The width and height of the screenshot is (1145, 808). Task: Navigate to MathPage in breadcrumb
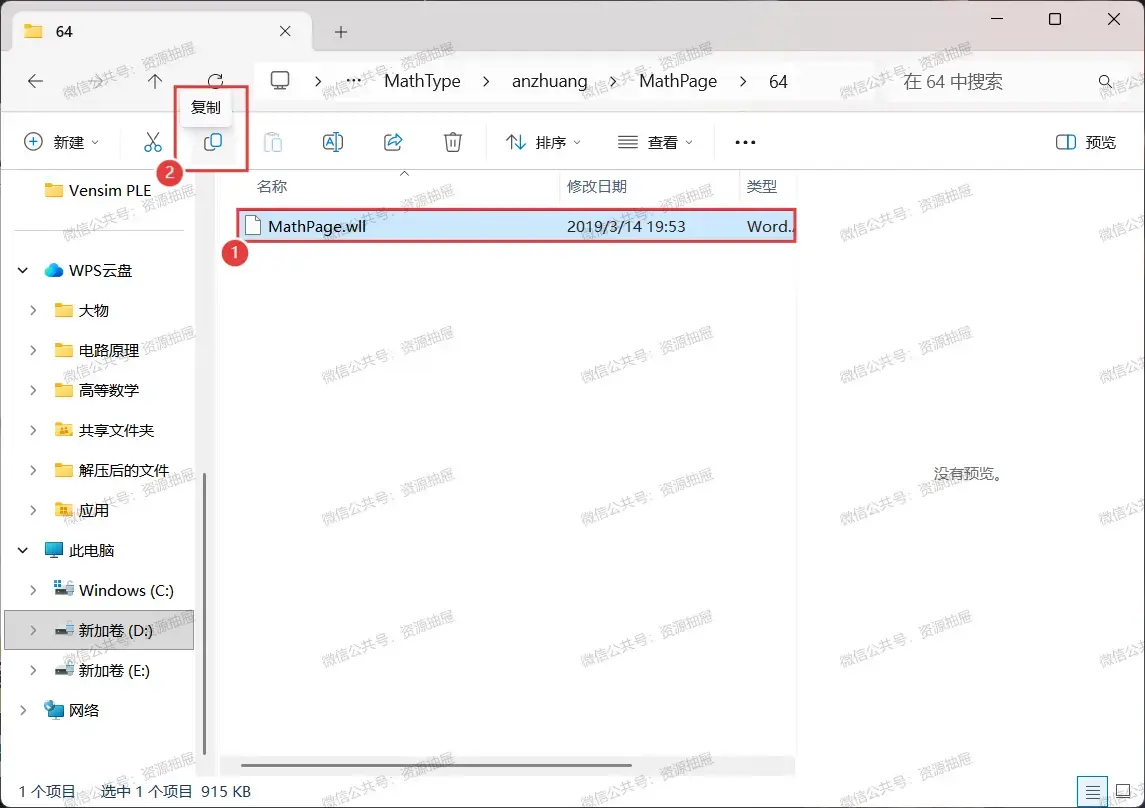tap(678, 81)
